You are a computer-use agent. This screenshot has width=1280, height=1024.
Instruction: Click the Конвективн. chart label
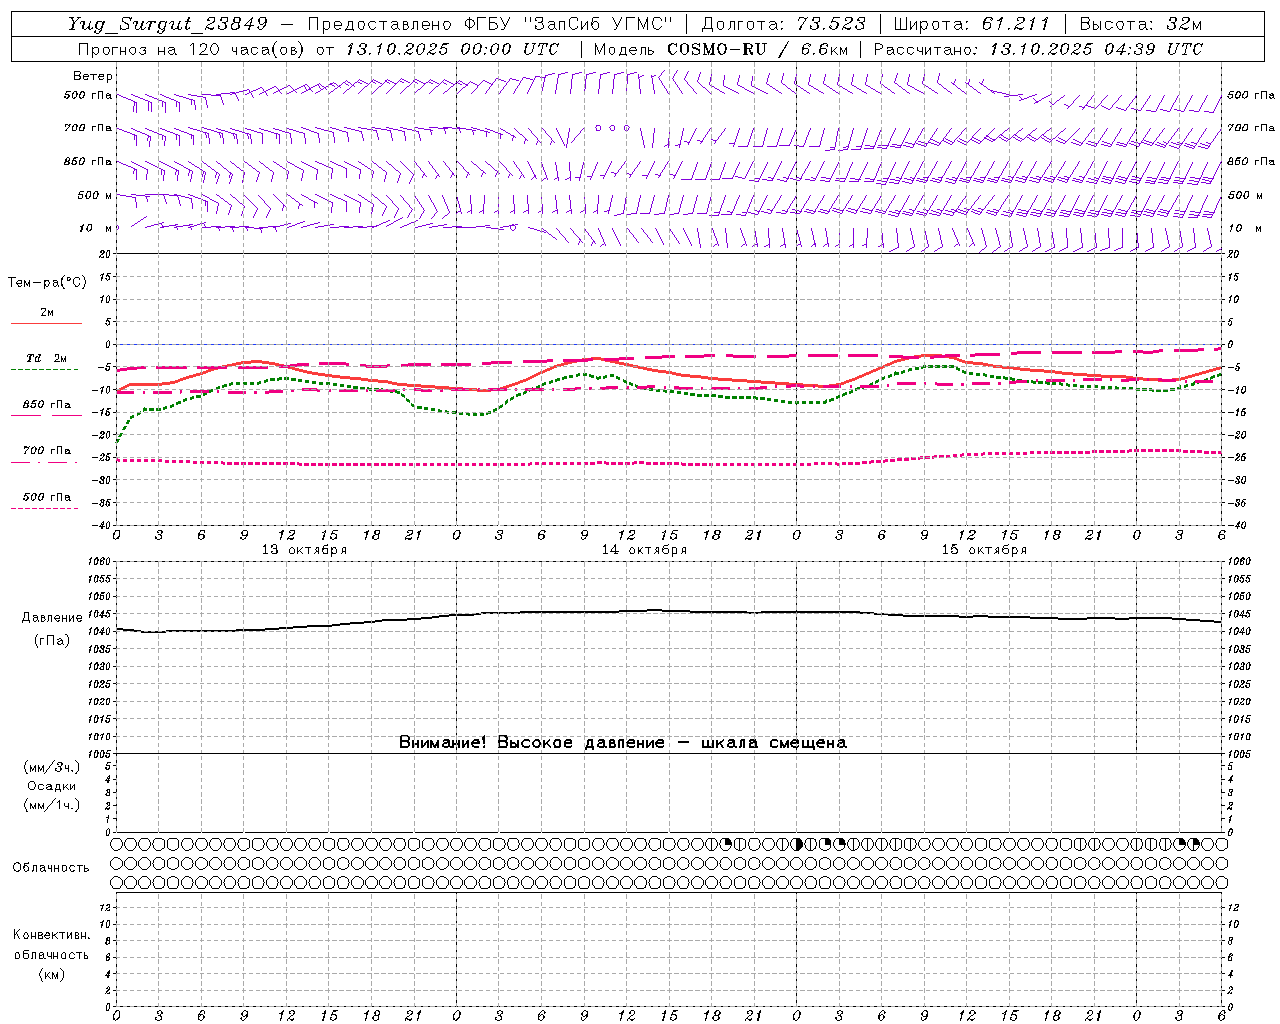coord(52,935)
